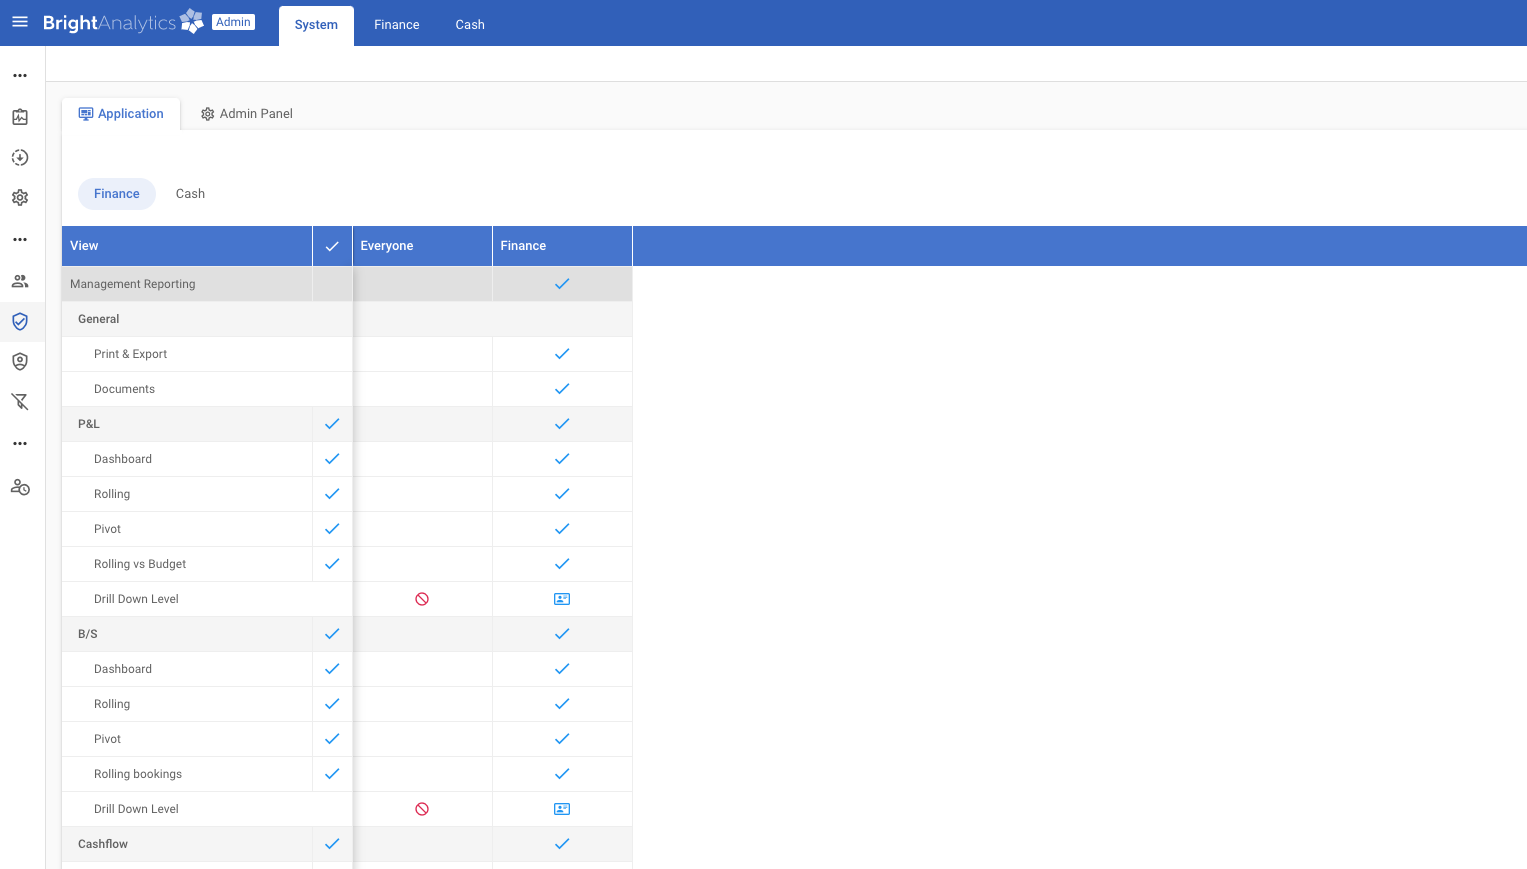Image resolution: width=1527 pixels, height=869 pixels.
Task: Open the user activity history icon in sidebar
Action: click(20, 487)
